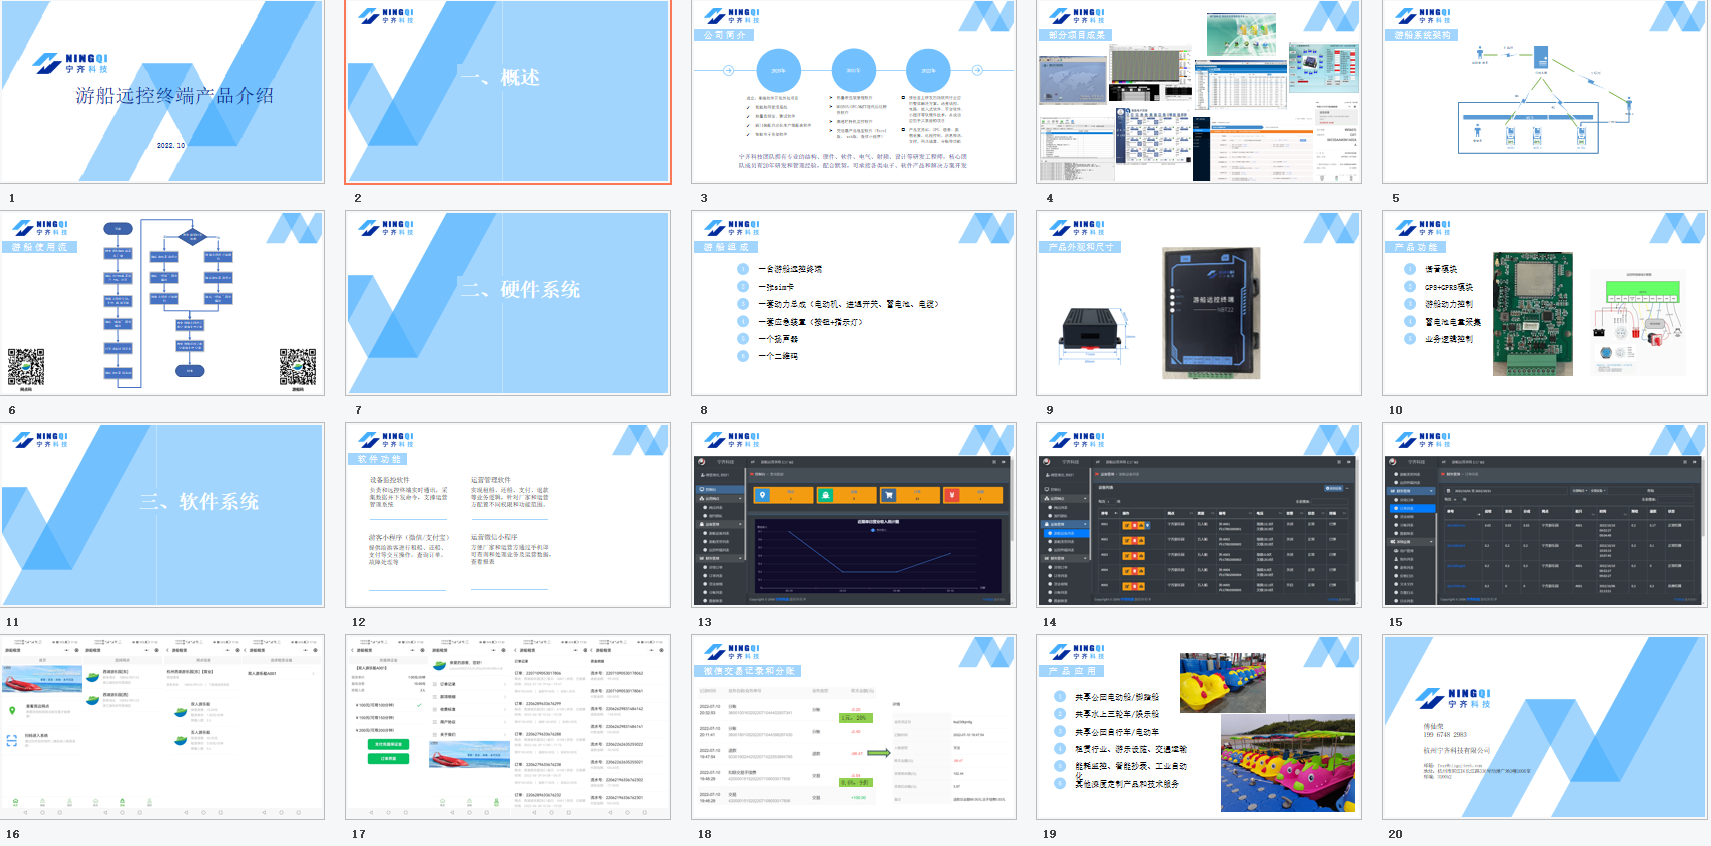Open slide 3 '公司简介' timeline thumbnail
Image resolution: width=1711 pixels, height=846 pixels.
tap(854, 92)
